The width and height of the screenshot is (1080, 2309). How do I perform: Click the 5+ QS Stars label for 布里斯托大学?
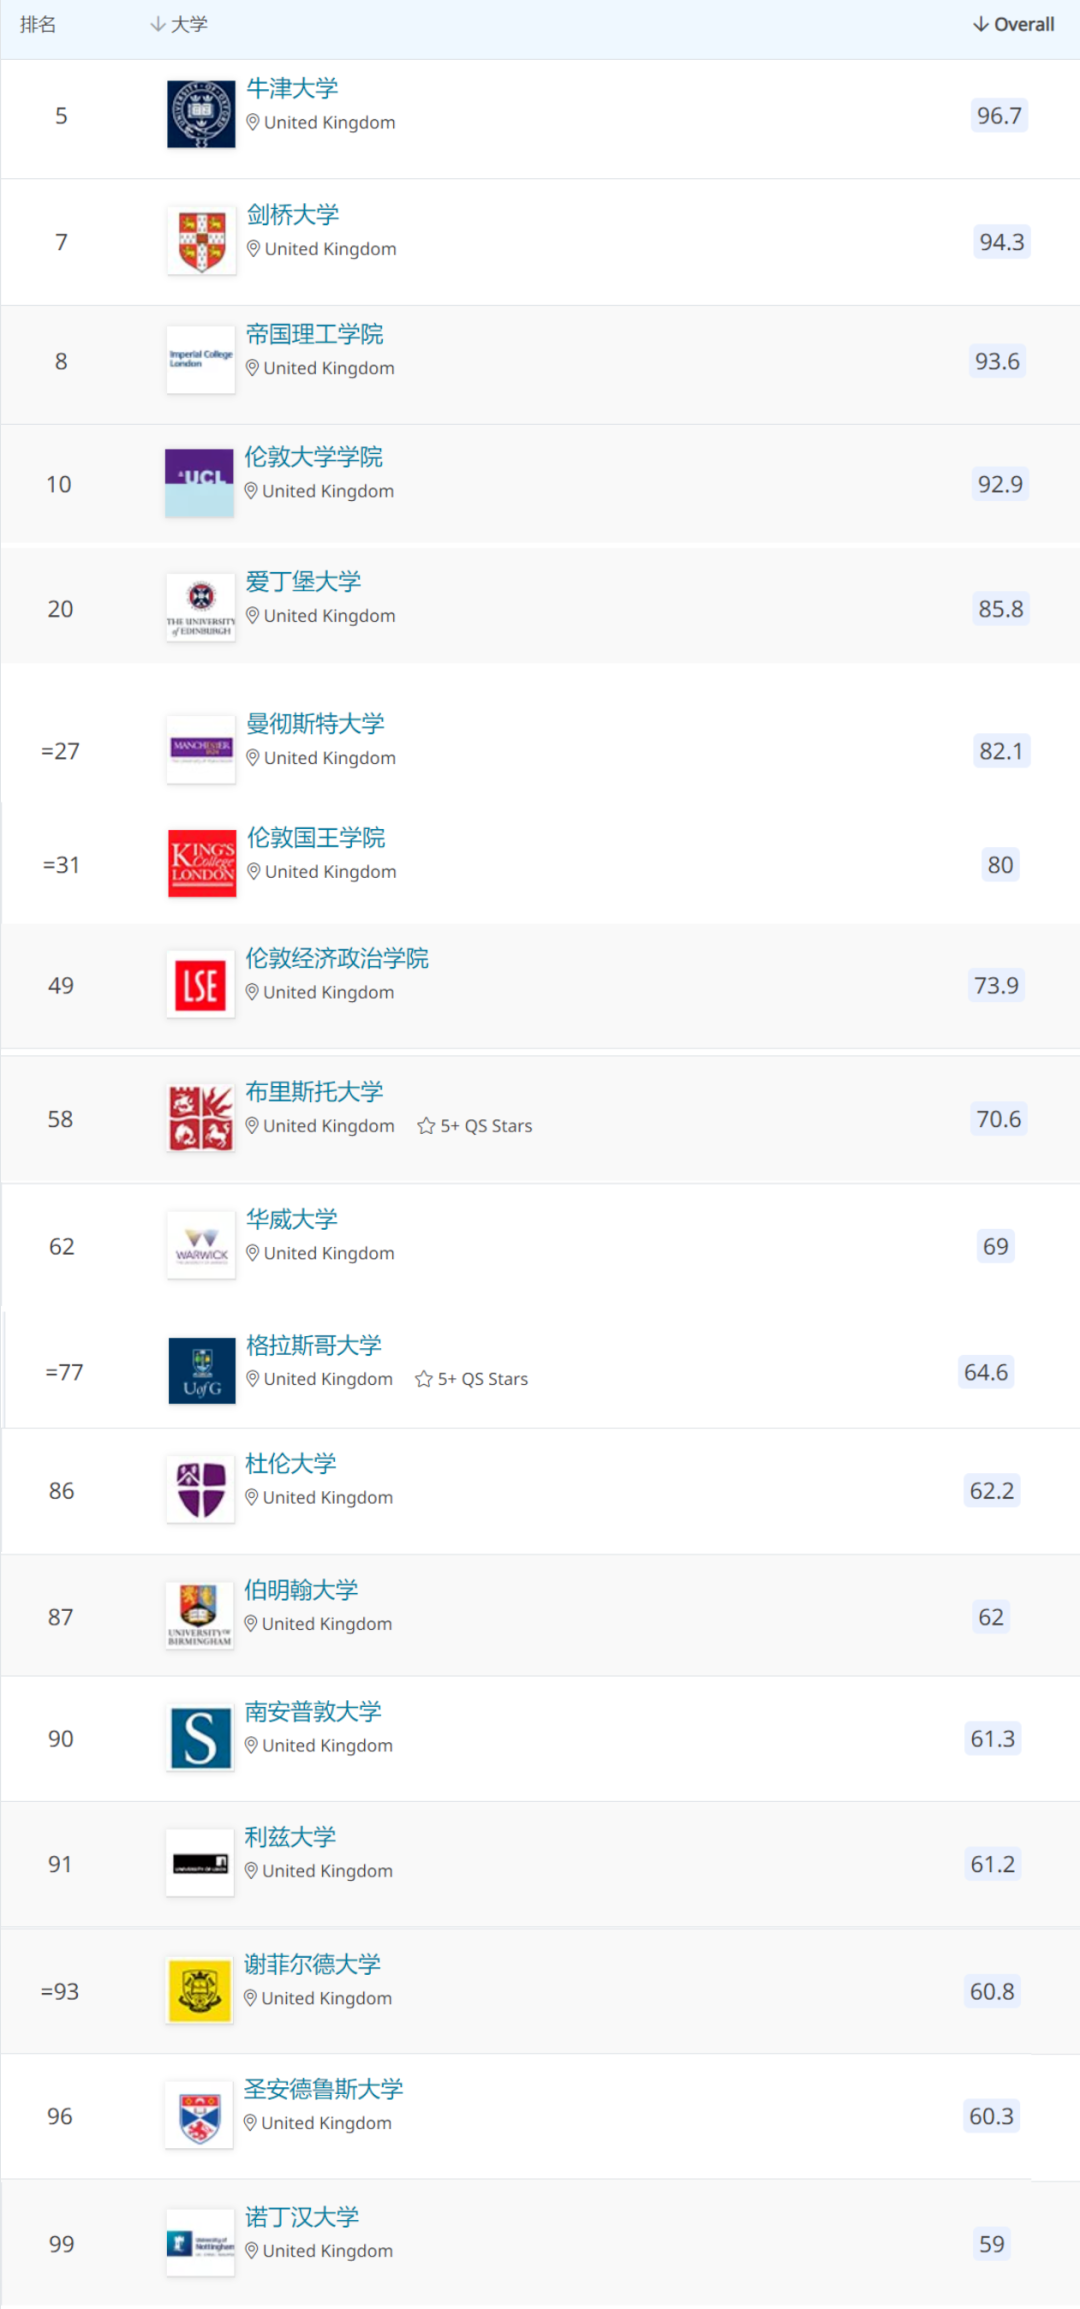487,1126
